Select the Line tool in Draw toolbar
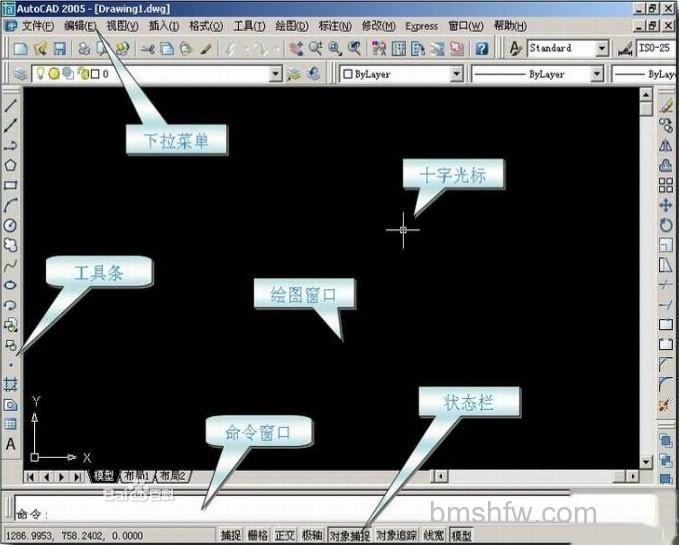This screenshot has width=679, height=545. [x=10, y=105]
